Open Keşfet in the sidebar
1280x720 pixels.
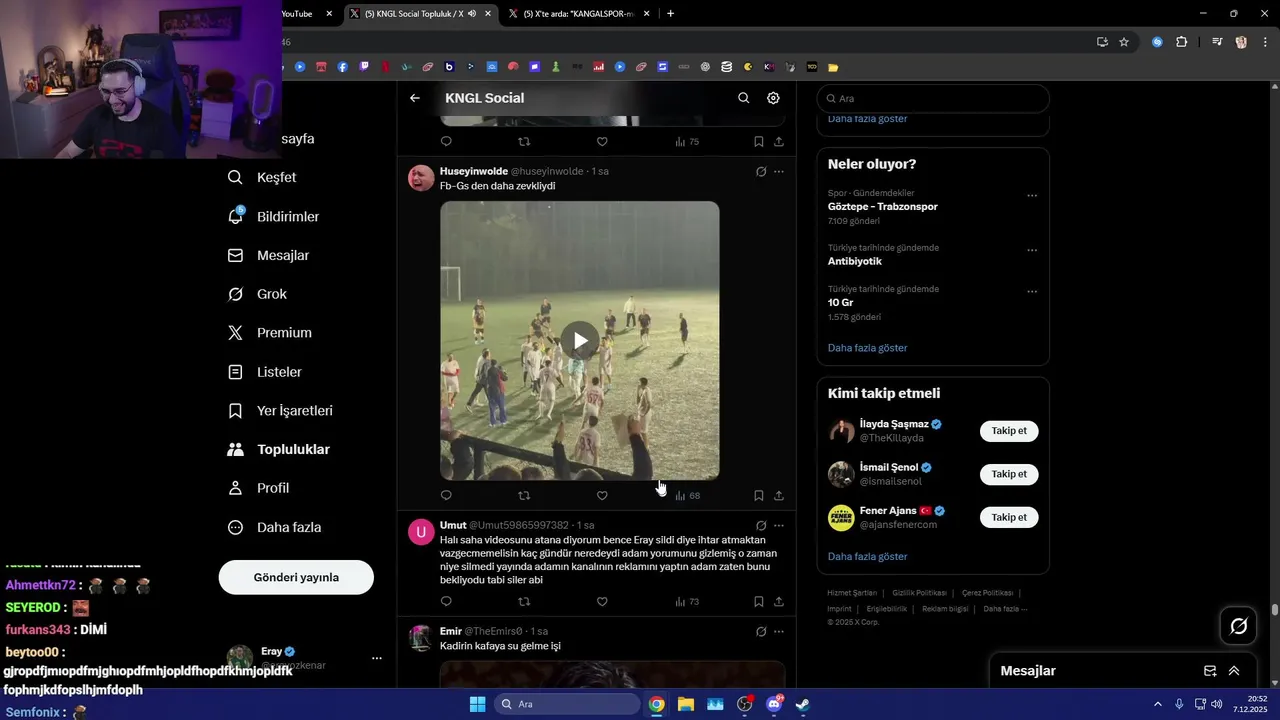click(262, 177)
